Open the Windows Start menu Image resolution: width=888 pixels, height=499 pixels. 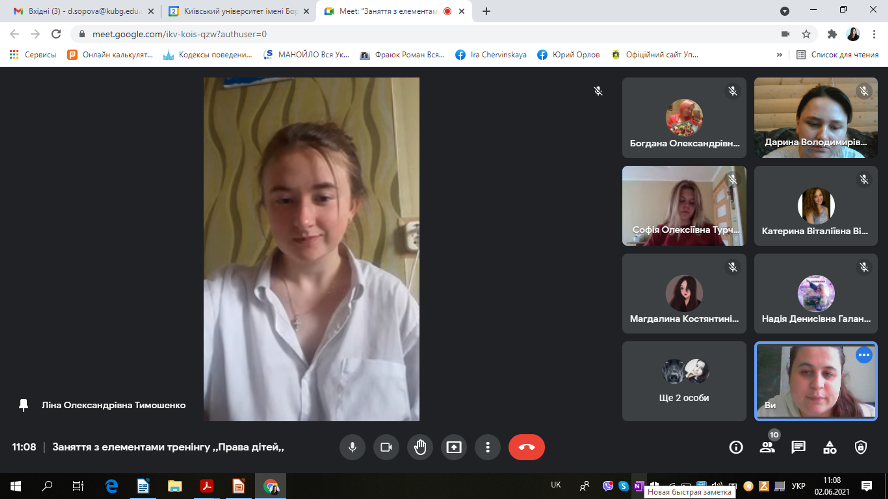click(15, 486)
